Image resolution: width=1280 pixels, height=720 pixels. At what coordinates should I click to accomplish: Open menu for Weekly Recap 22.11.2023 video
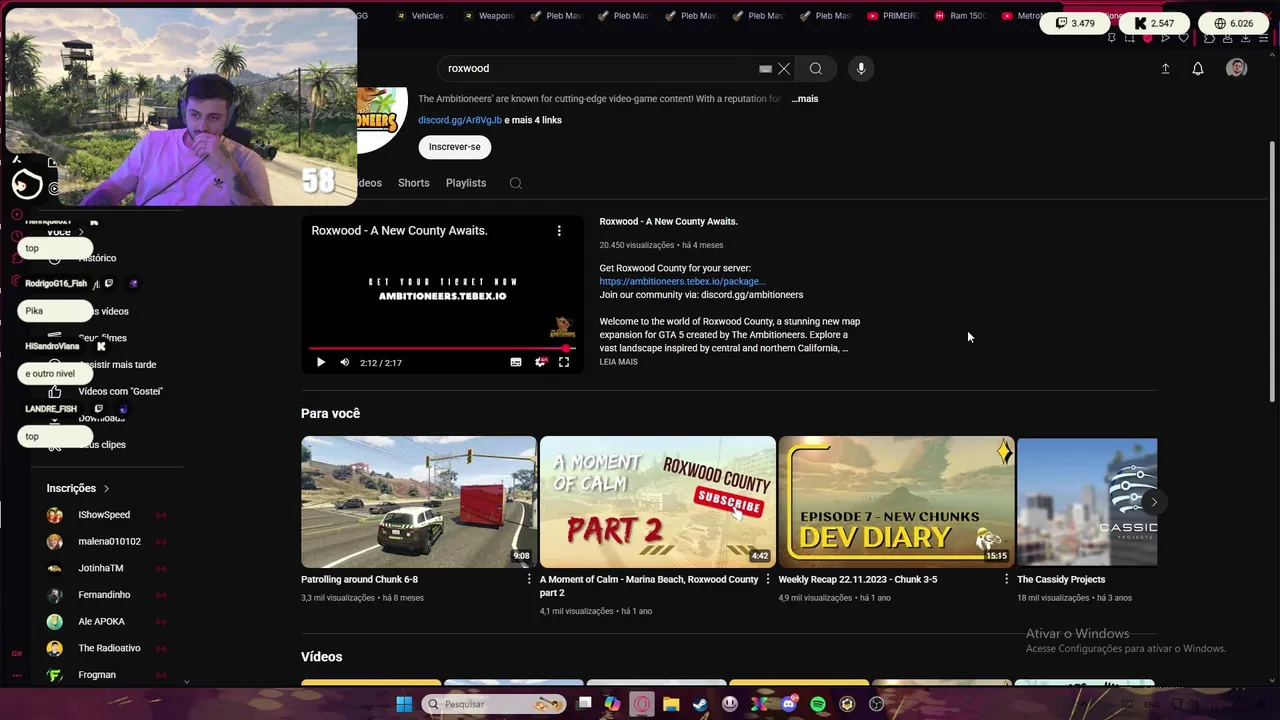[x=1007, y=579]
